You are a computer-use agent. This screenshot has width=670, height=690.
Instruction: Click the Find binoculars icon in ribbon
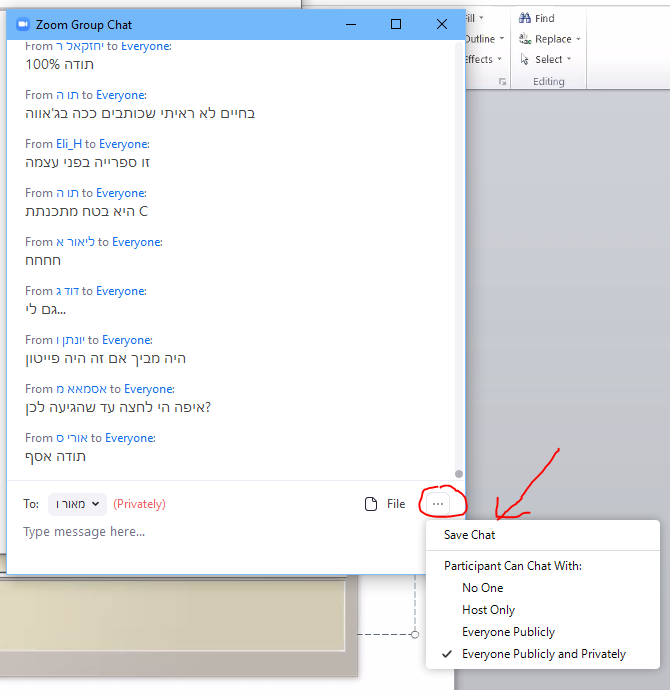[525, 18]
